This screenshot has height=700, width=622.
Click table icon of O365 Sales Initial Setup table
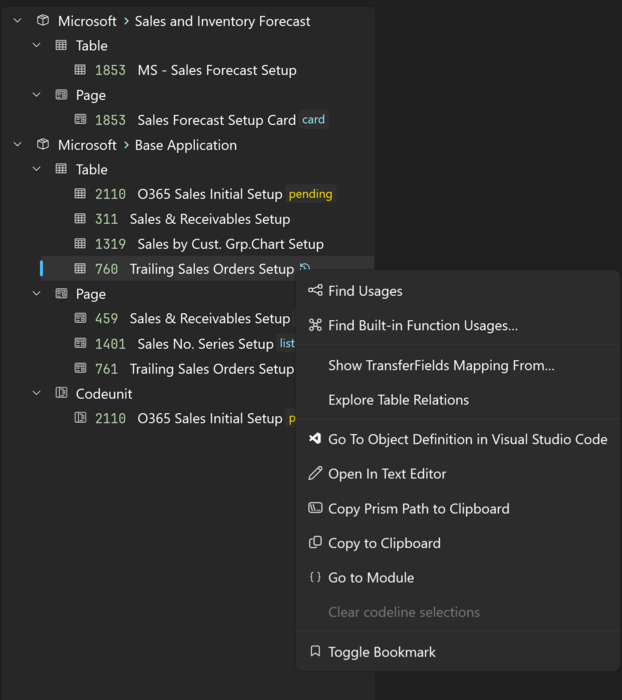pyautogui.click(x=80, y=194)
